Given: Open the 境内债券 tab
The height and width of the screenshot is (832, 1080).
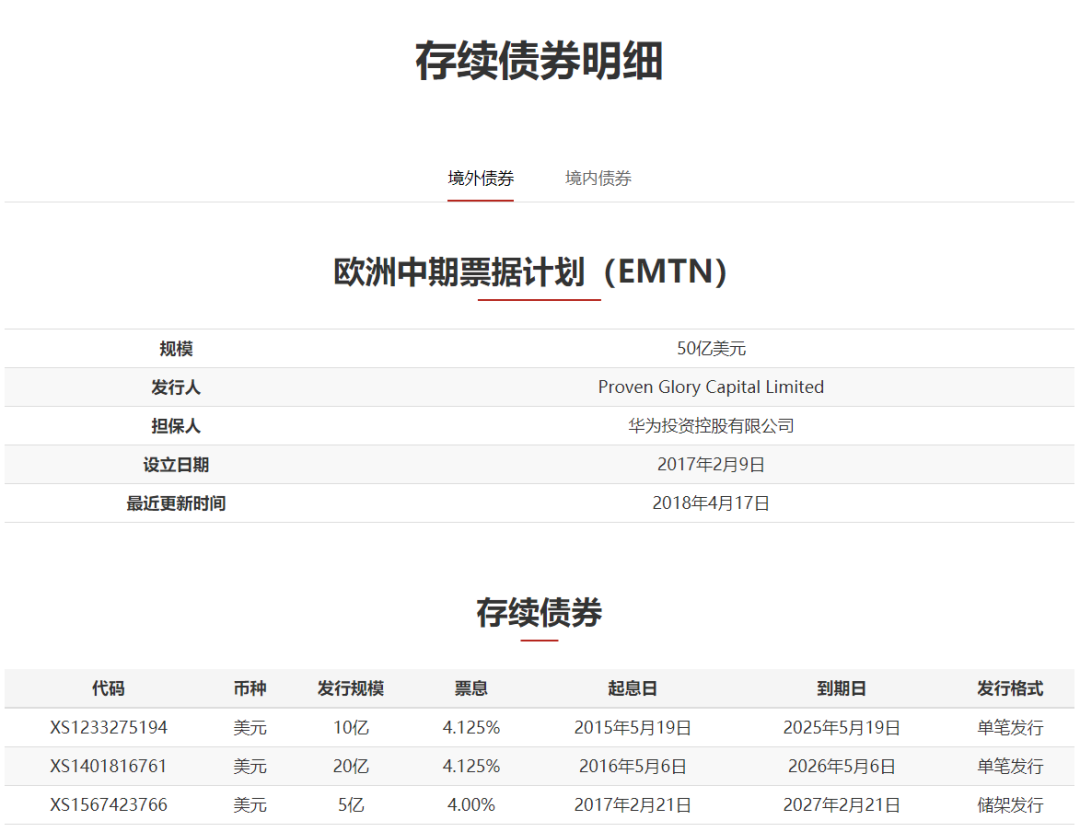Looking at the screenshot, I should [x=598, y=179].
